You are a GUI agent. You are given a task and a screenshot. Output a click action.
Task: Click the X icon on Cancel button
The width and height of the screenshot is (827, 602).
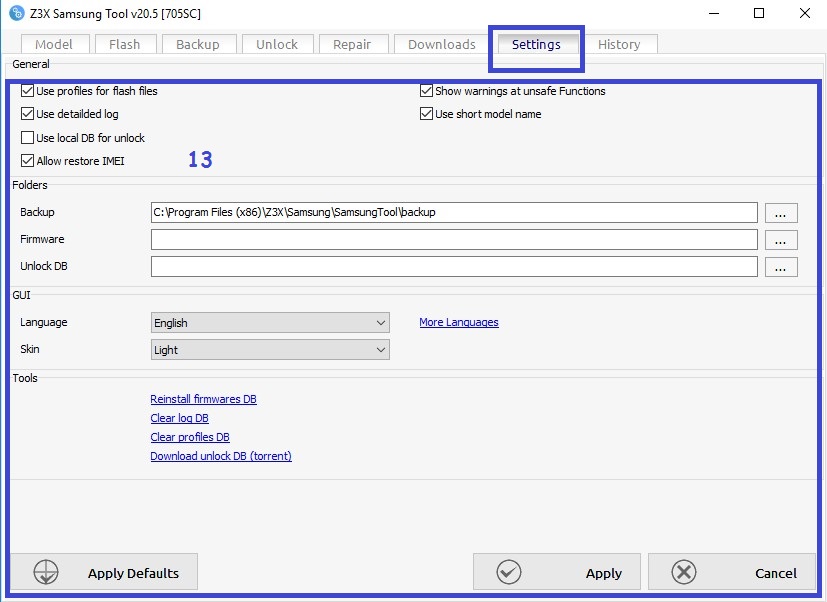pos(684,572)
